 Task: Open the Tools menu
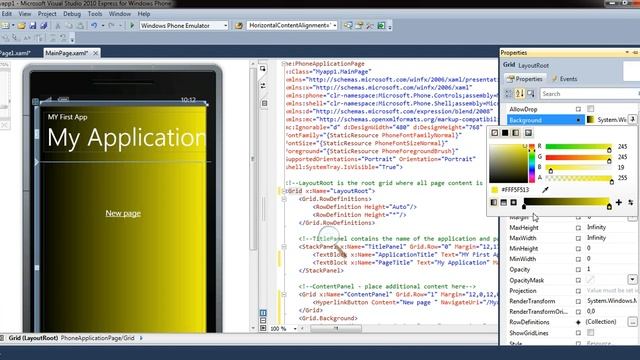(95, 14)
